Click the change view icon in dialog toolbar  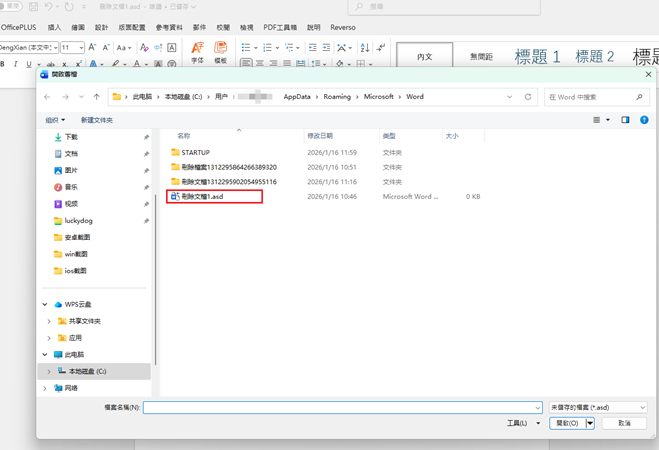point(596,120)
